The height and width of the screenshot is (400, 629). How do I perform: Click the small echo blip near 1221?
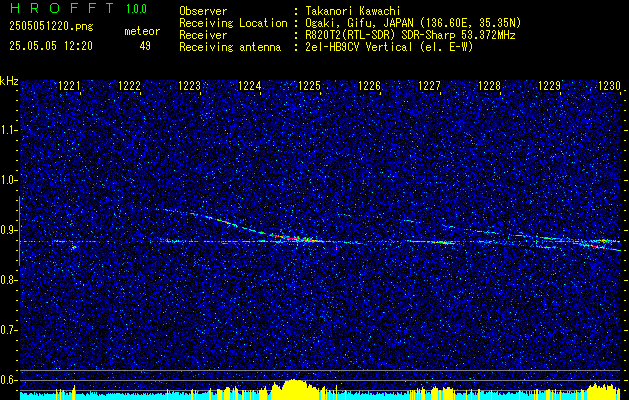pos(74,248)
